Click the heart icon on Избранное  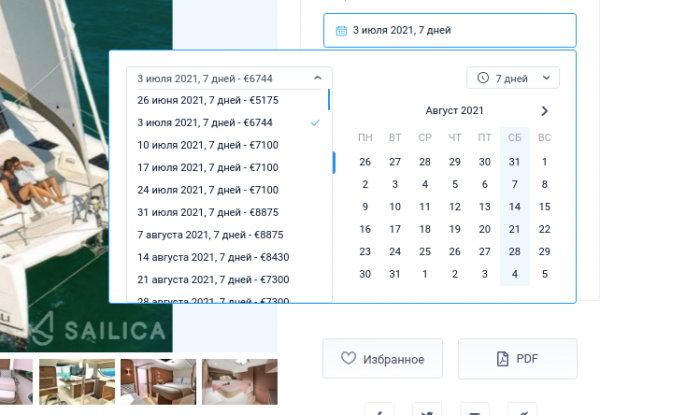348,358
